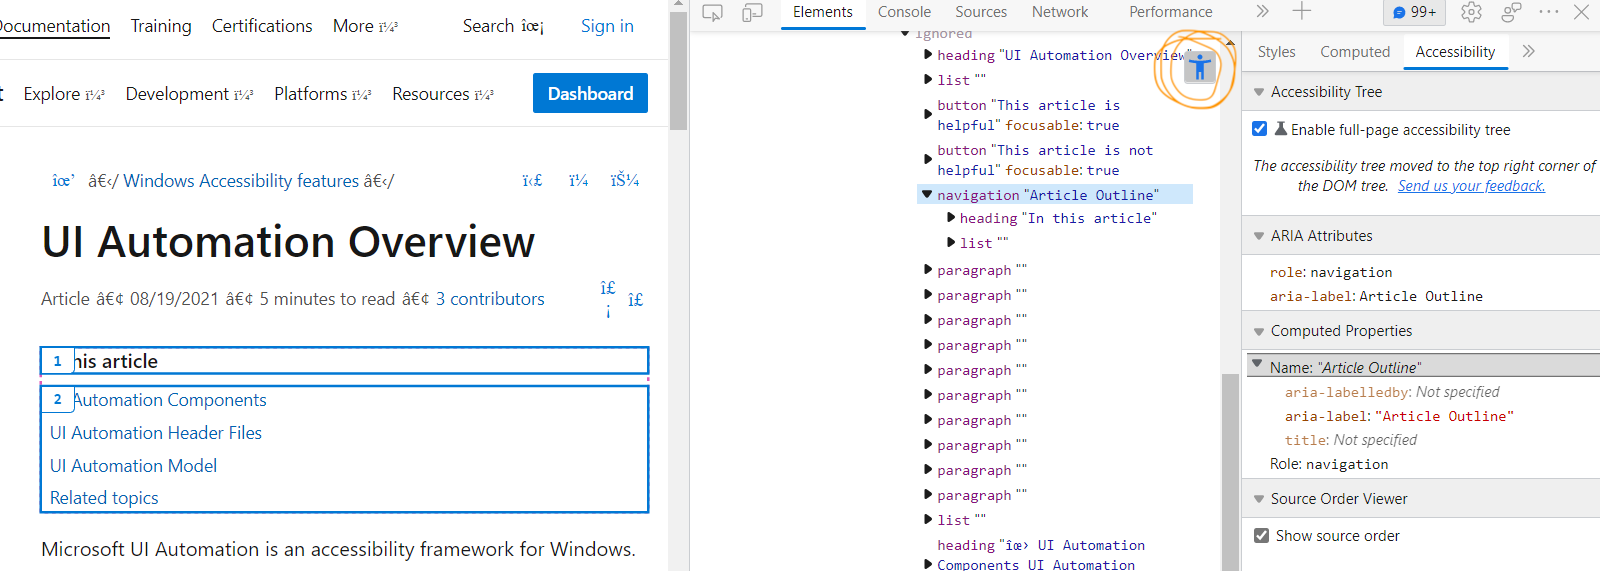Collapse the Accessibility Tree section
This screenshot has height=571, width=1600.
point(1259,92)
